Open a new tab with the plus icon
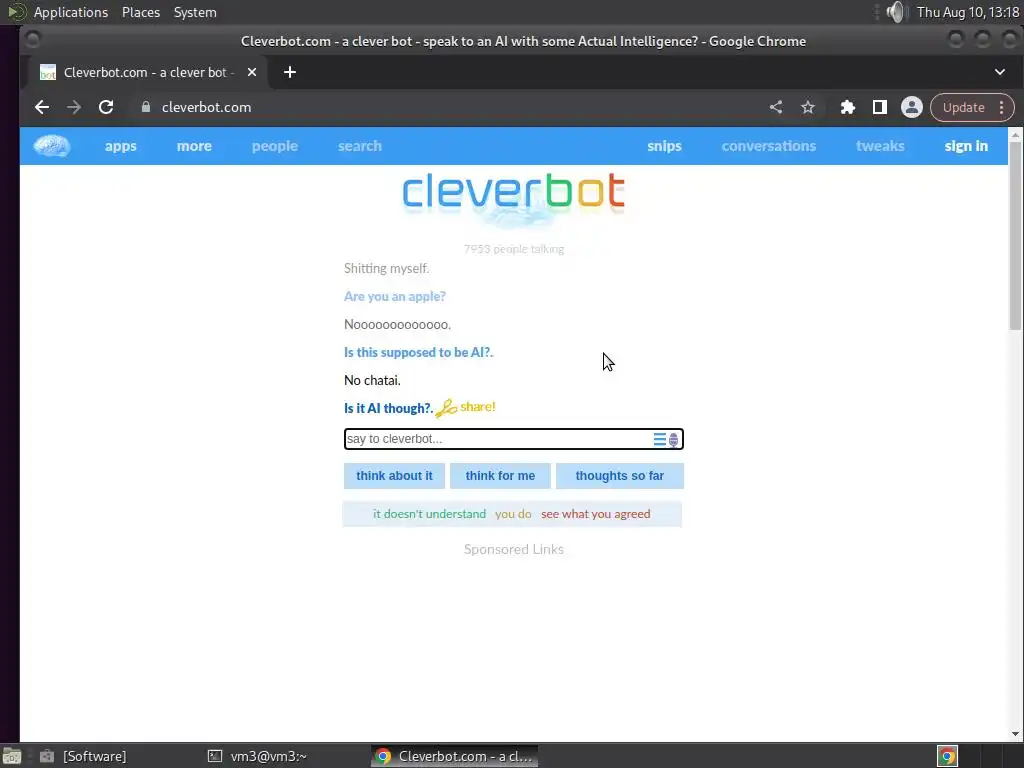The width and height of the screenshot is (1024, 768). 290,72
